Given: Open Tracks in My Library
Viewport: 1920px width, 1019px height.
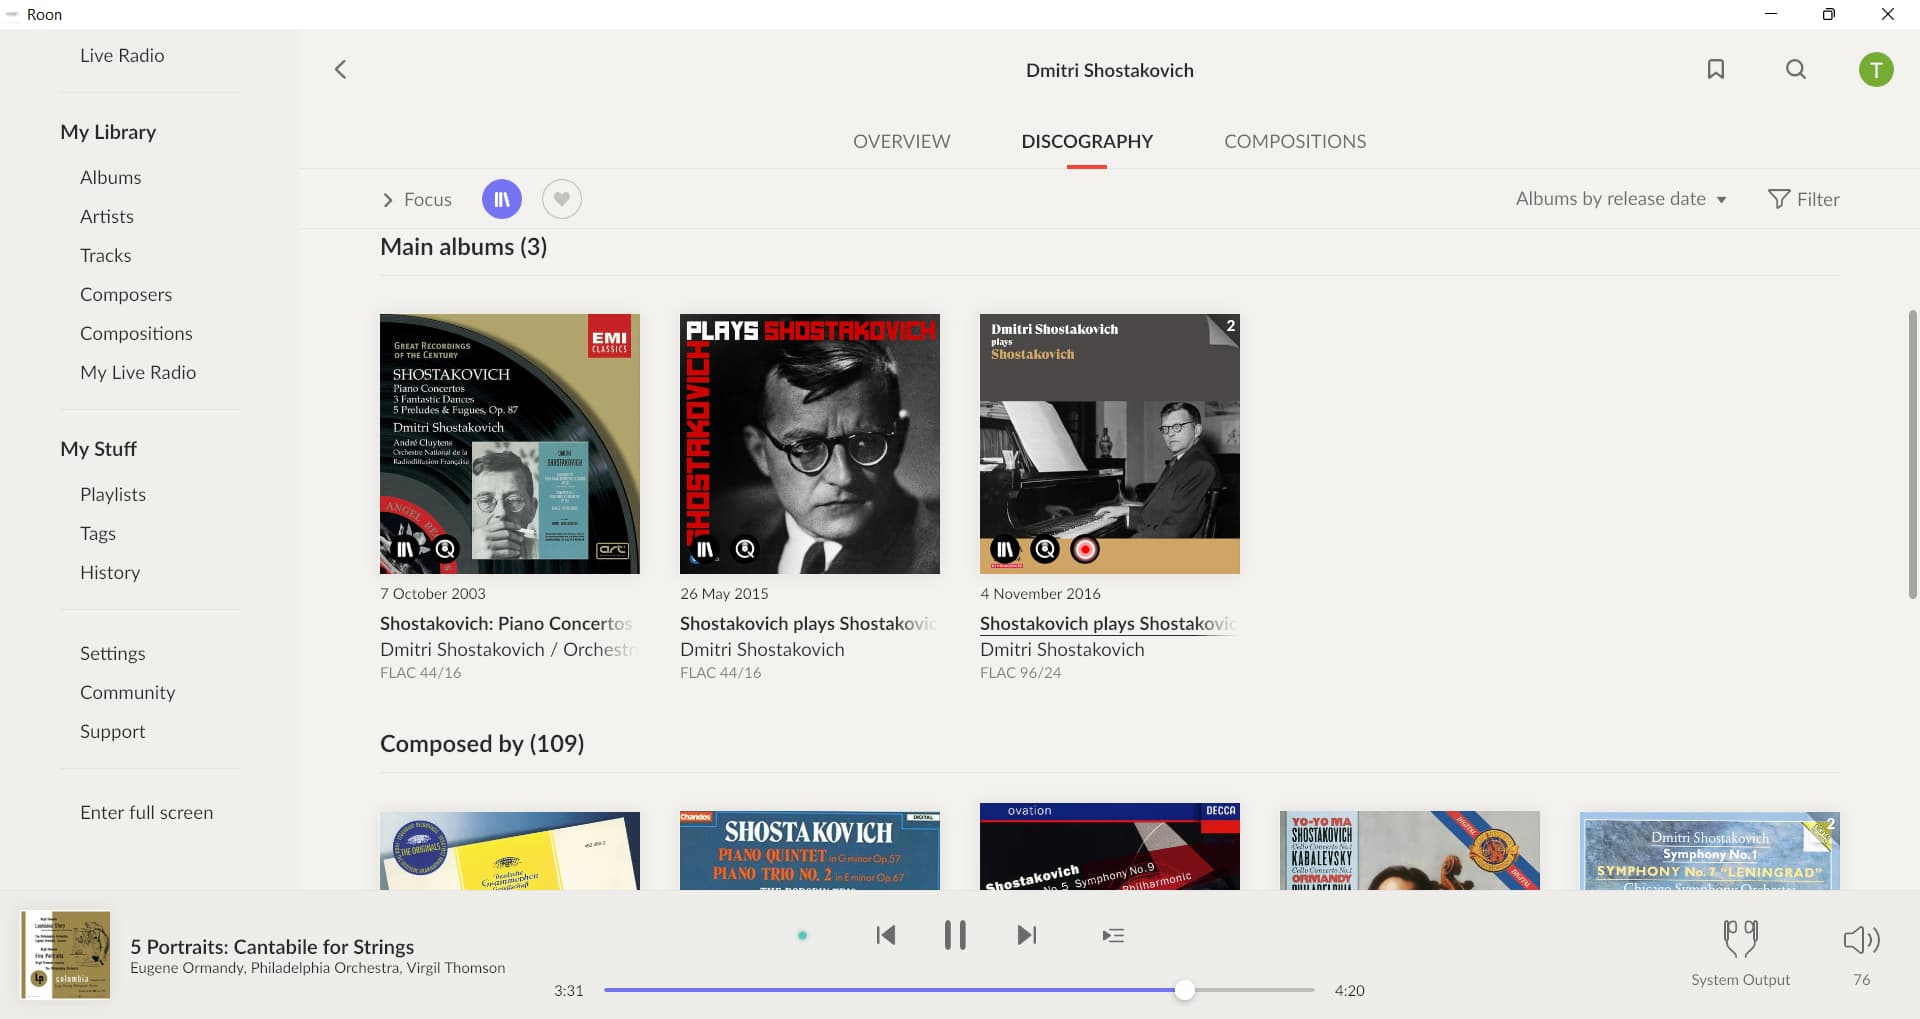Looking at the screenshot, I should click(105, 255).
